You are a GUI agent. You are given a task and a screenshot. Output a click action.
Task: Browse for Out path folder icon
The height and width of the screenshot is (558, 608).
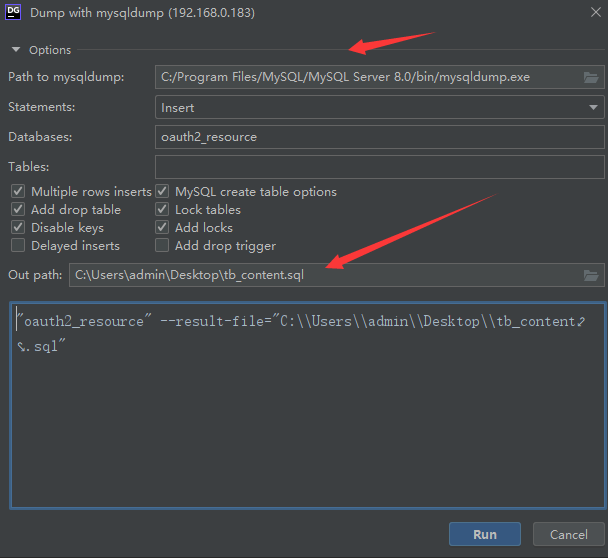(591, 275)
